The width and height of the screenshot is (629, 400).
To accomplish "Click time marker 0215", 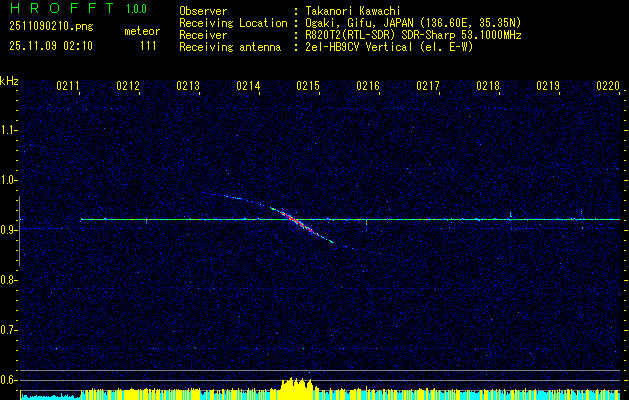I will [308, 85].
